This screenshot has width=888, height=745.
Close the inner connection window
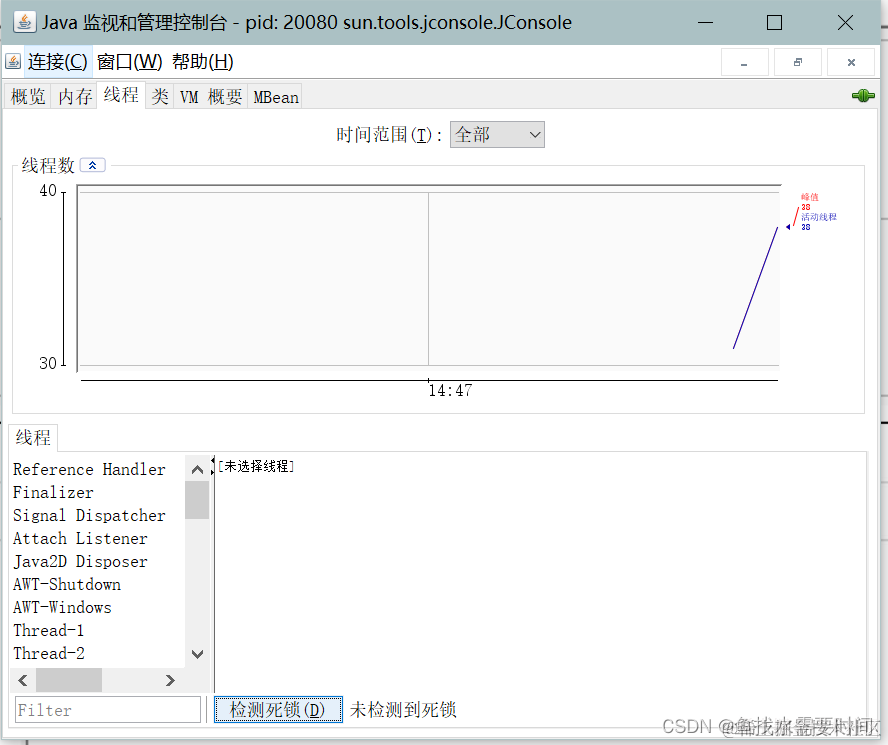coord(851,62)
